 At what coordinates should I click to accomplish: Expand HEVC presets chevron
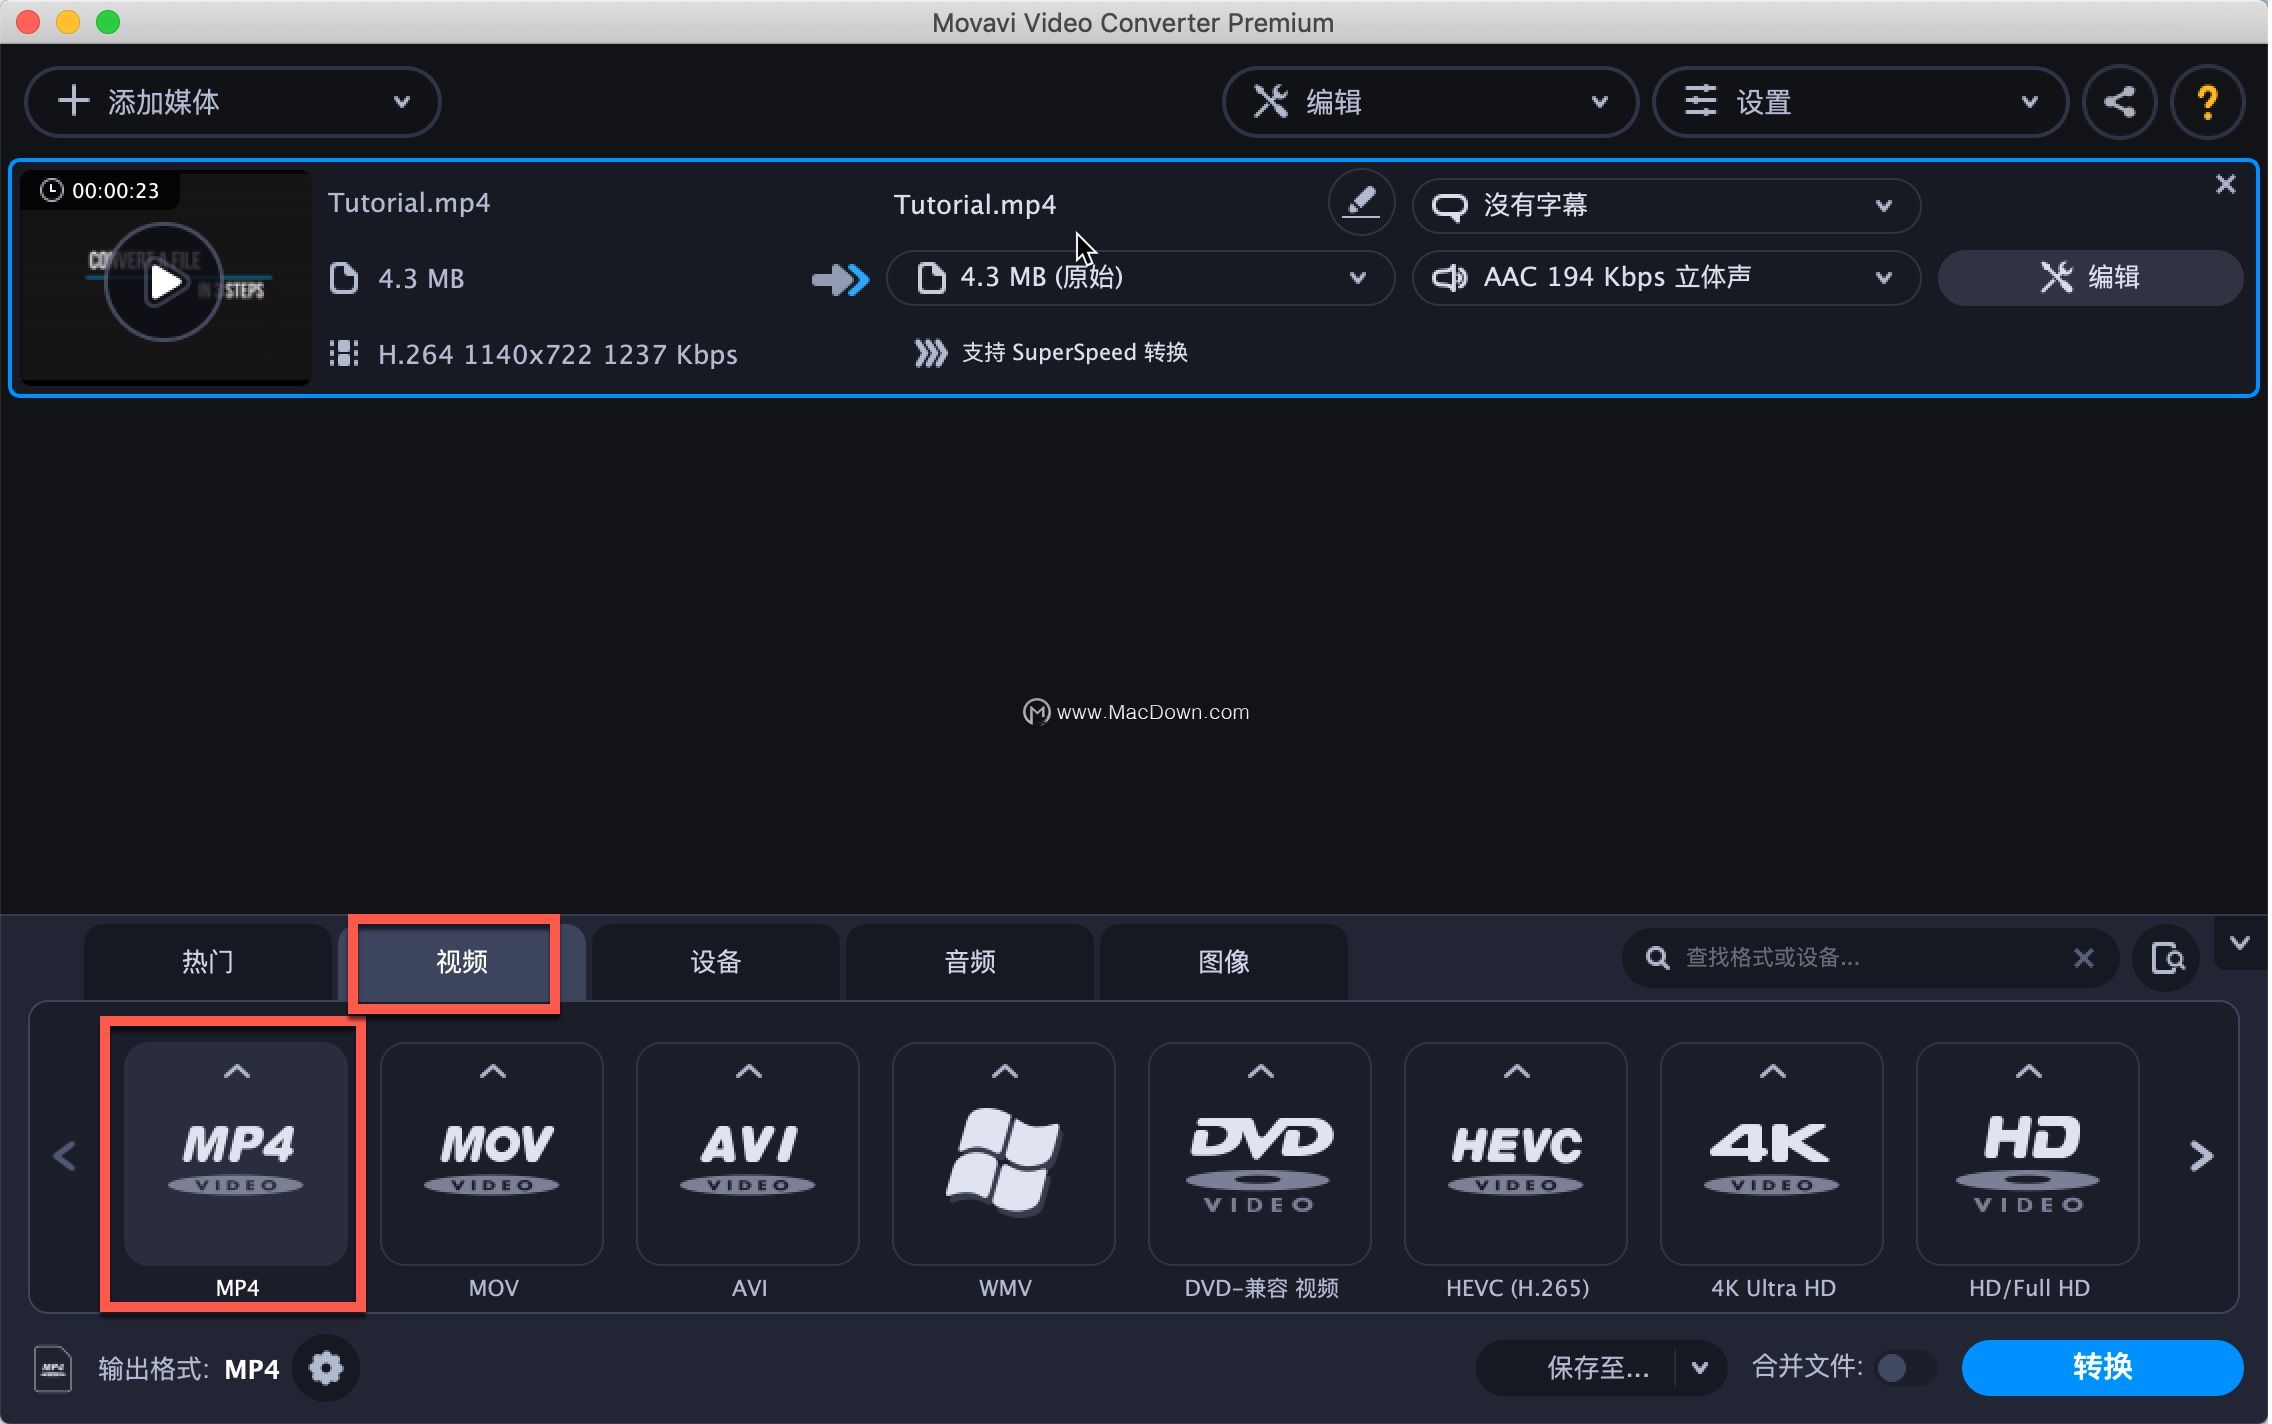click(1516, 1071)
